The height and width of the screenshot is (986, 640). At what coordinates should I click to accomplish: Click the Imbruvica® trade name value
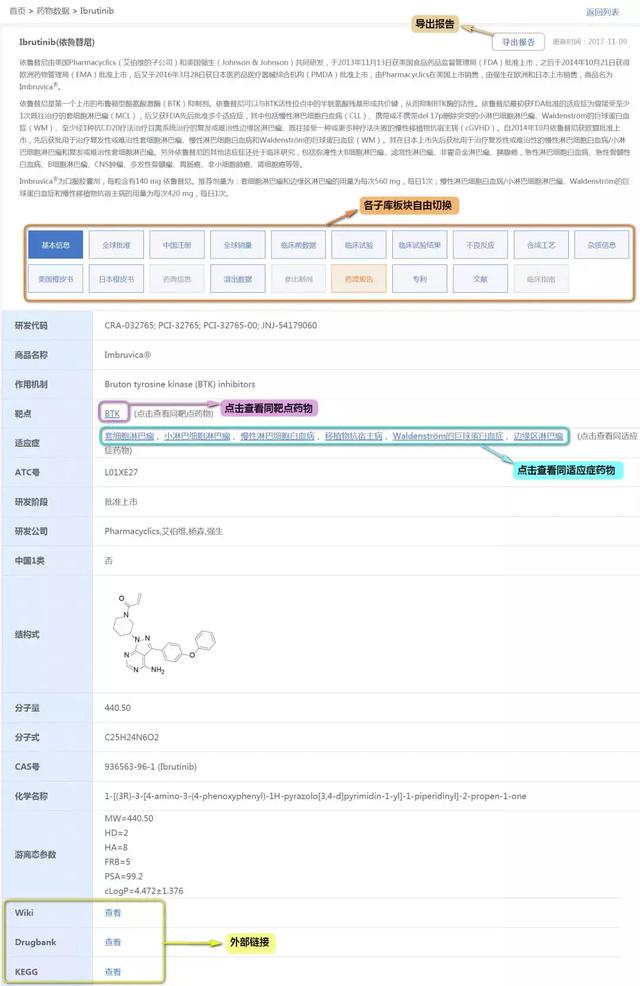click(x=128, y=355)
